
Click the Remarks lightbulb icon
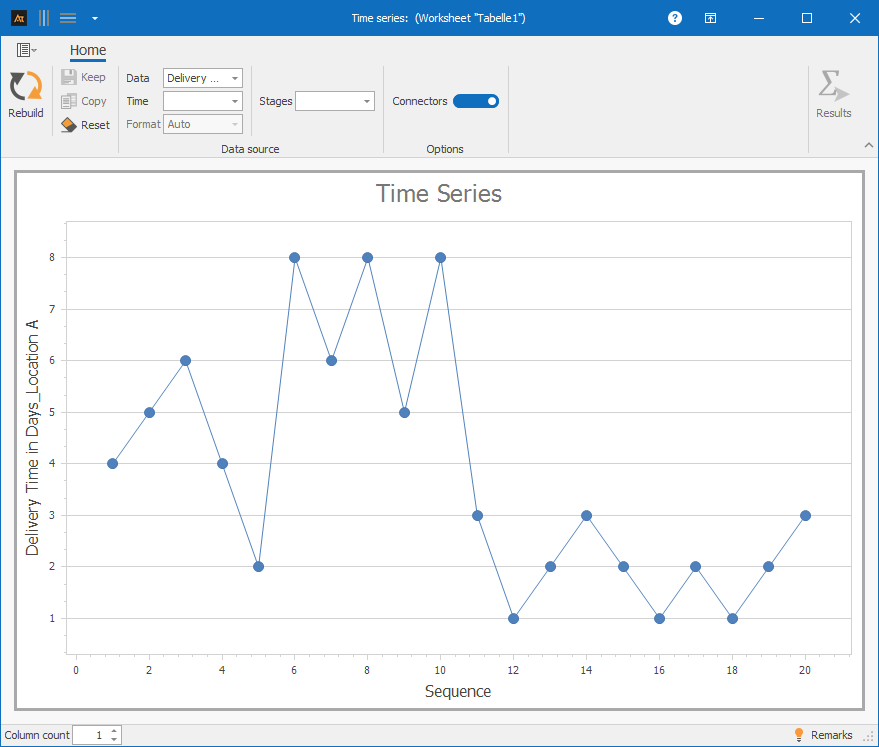coord(799,735)
